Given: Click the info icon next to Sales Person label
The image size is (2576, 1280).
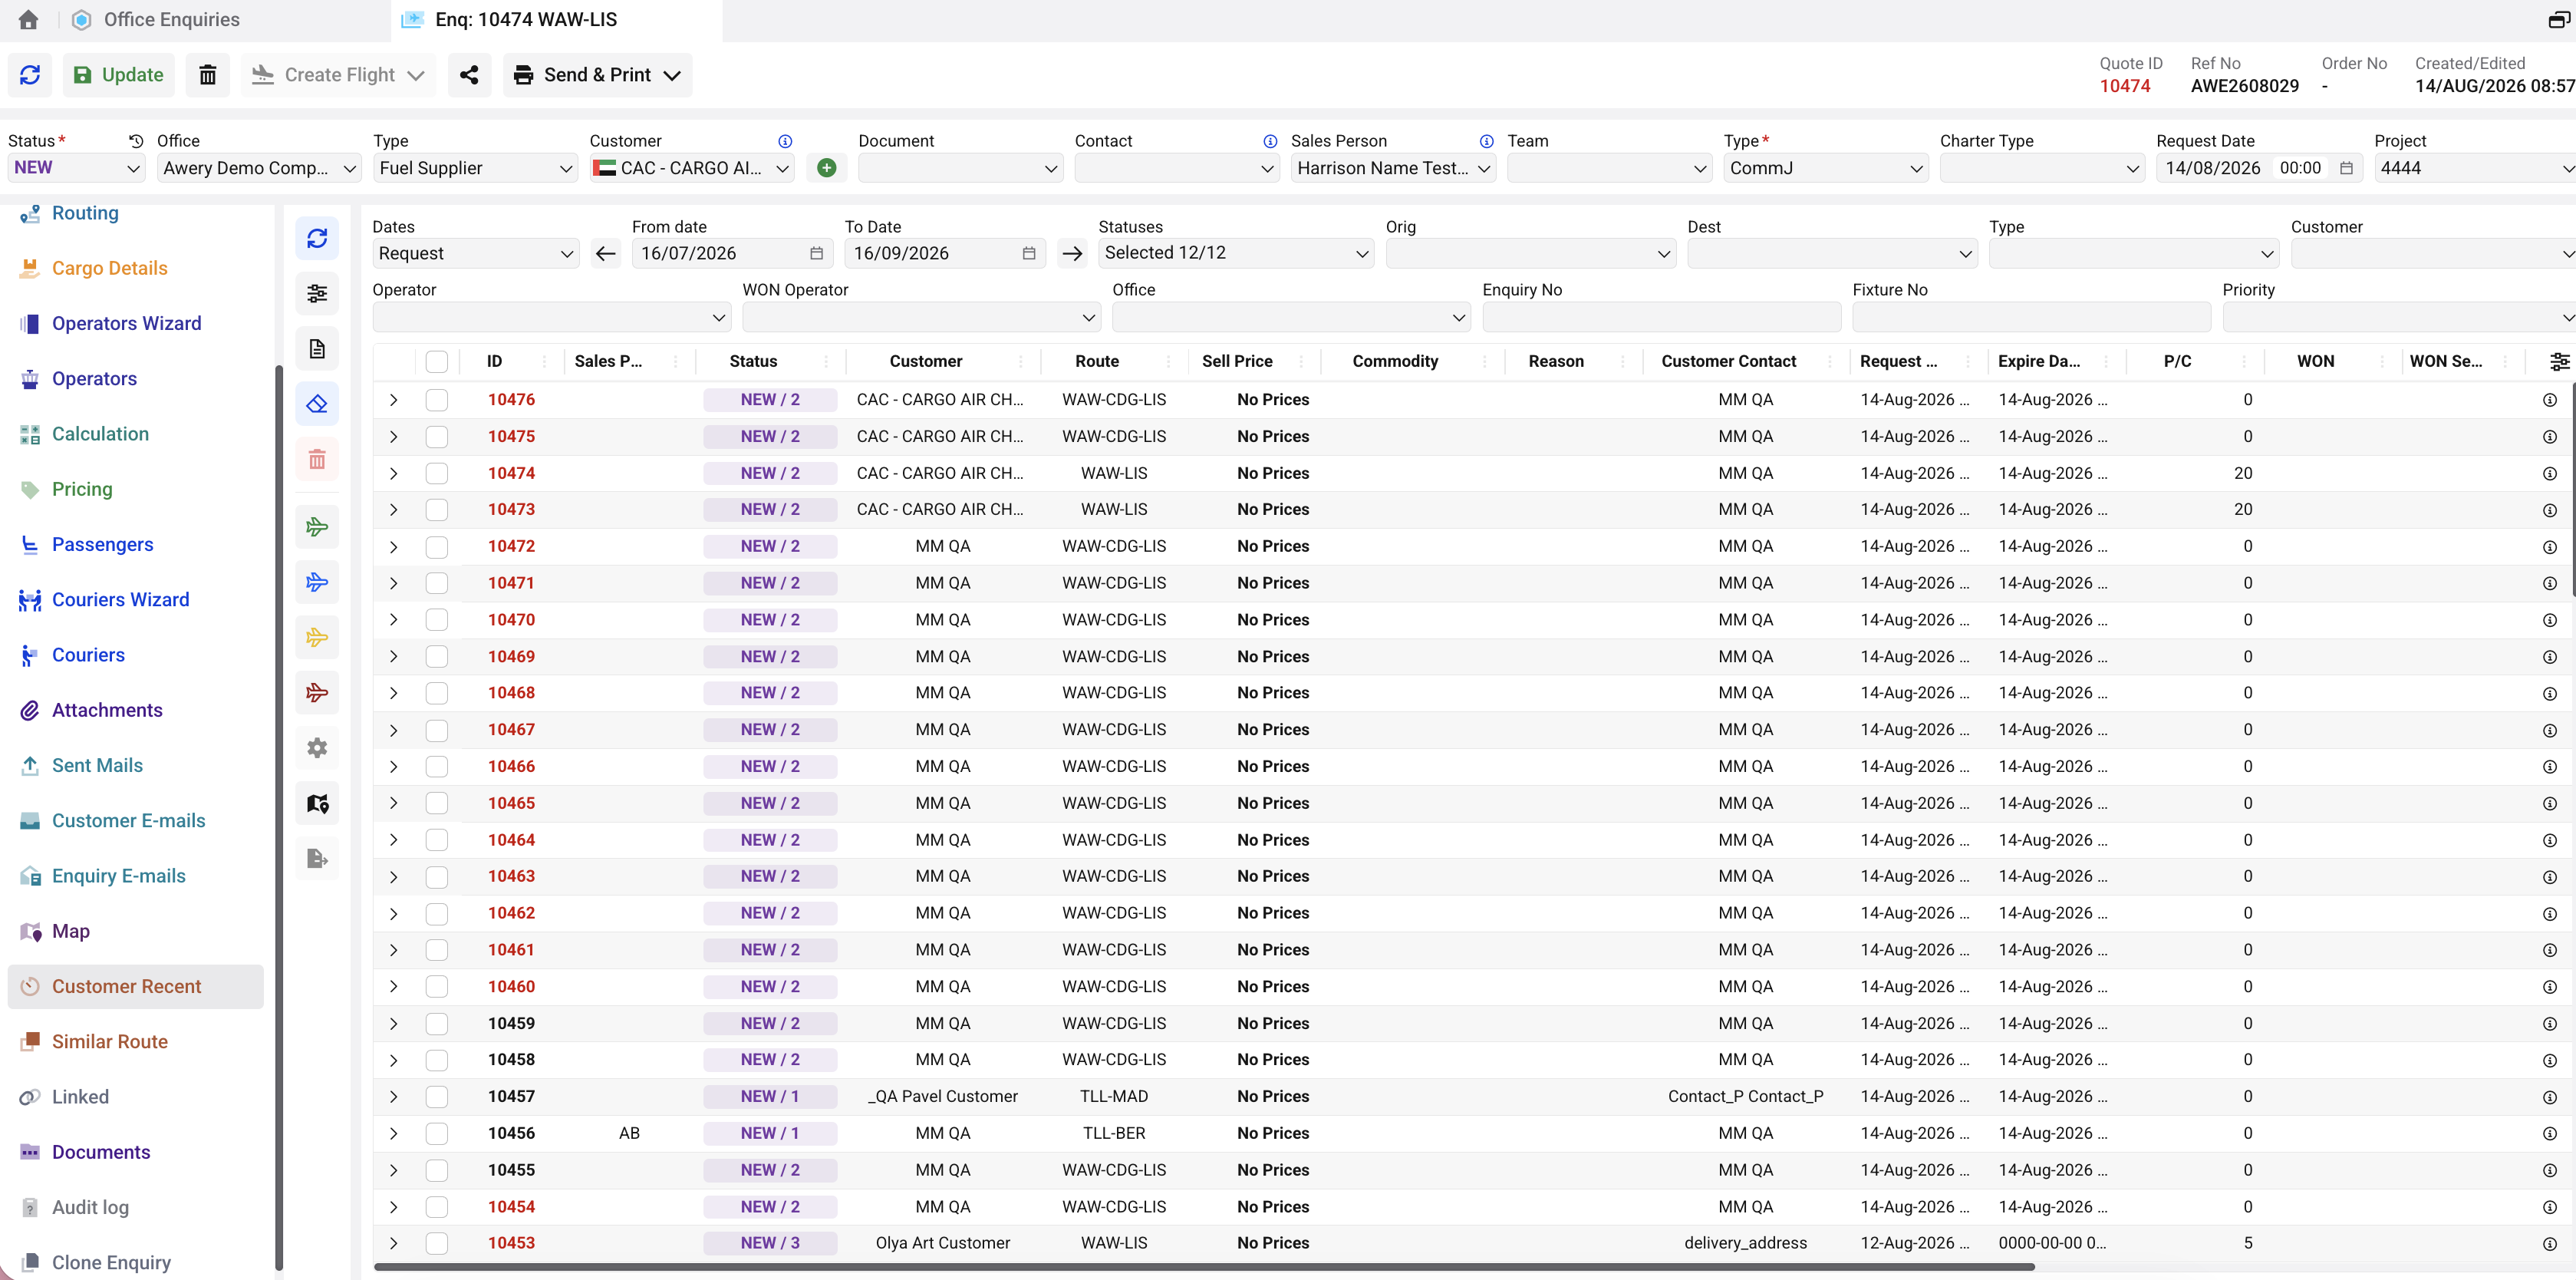Looking at the screenshot, I should 1487,141.
